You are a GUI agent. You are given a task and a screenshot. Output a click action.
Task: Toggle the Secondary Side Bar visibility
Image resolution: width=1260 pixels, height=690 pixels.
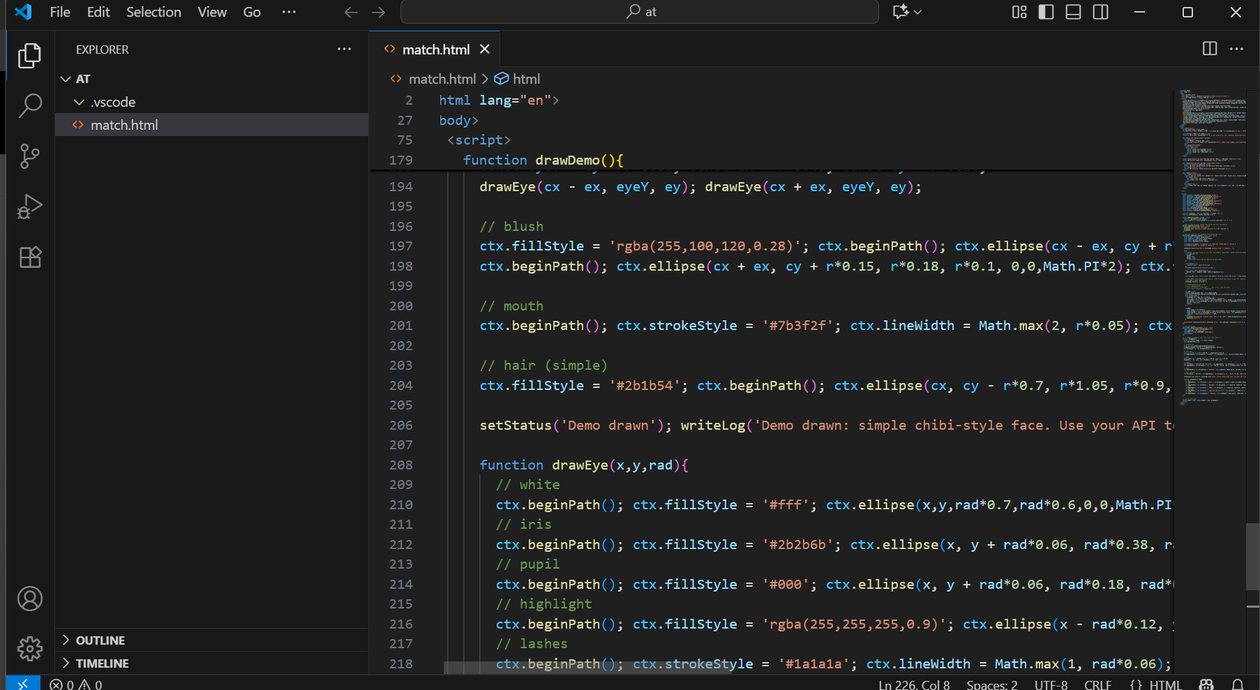pos(1100,11)
